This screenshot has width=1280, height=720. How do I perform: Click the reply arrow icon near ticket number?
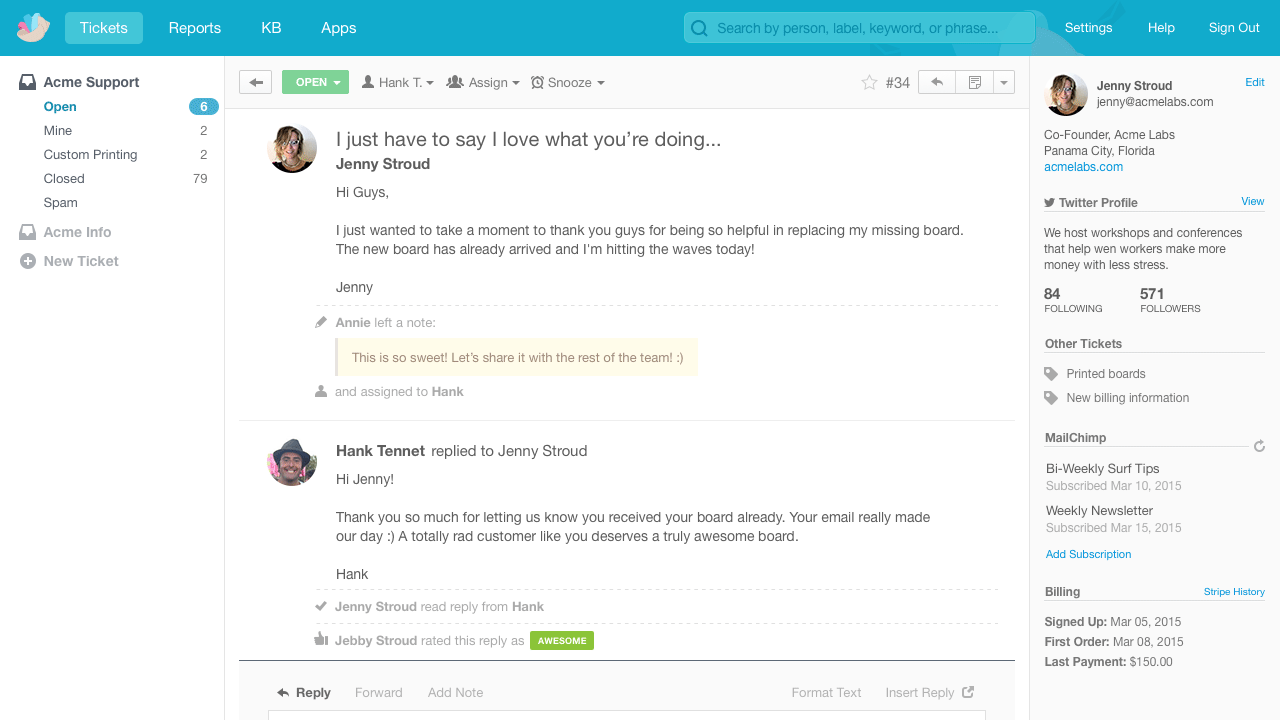point(936,82)
